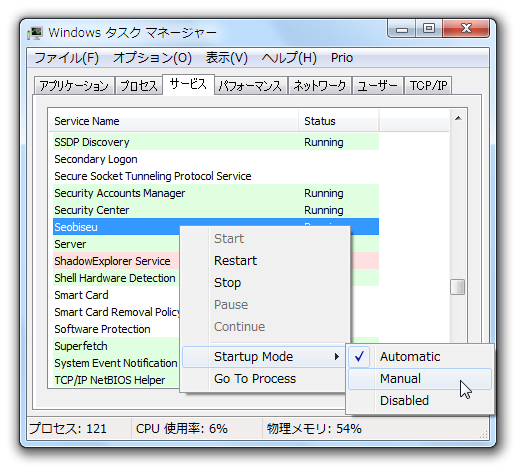
Task: Select the Security Accounts Manager row
Action: (x=216, y=193)
